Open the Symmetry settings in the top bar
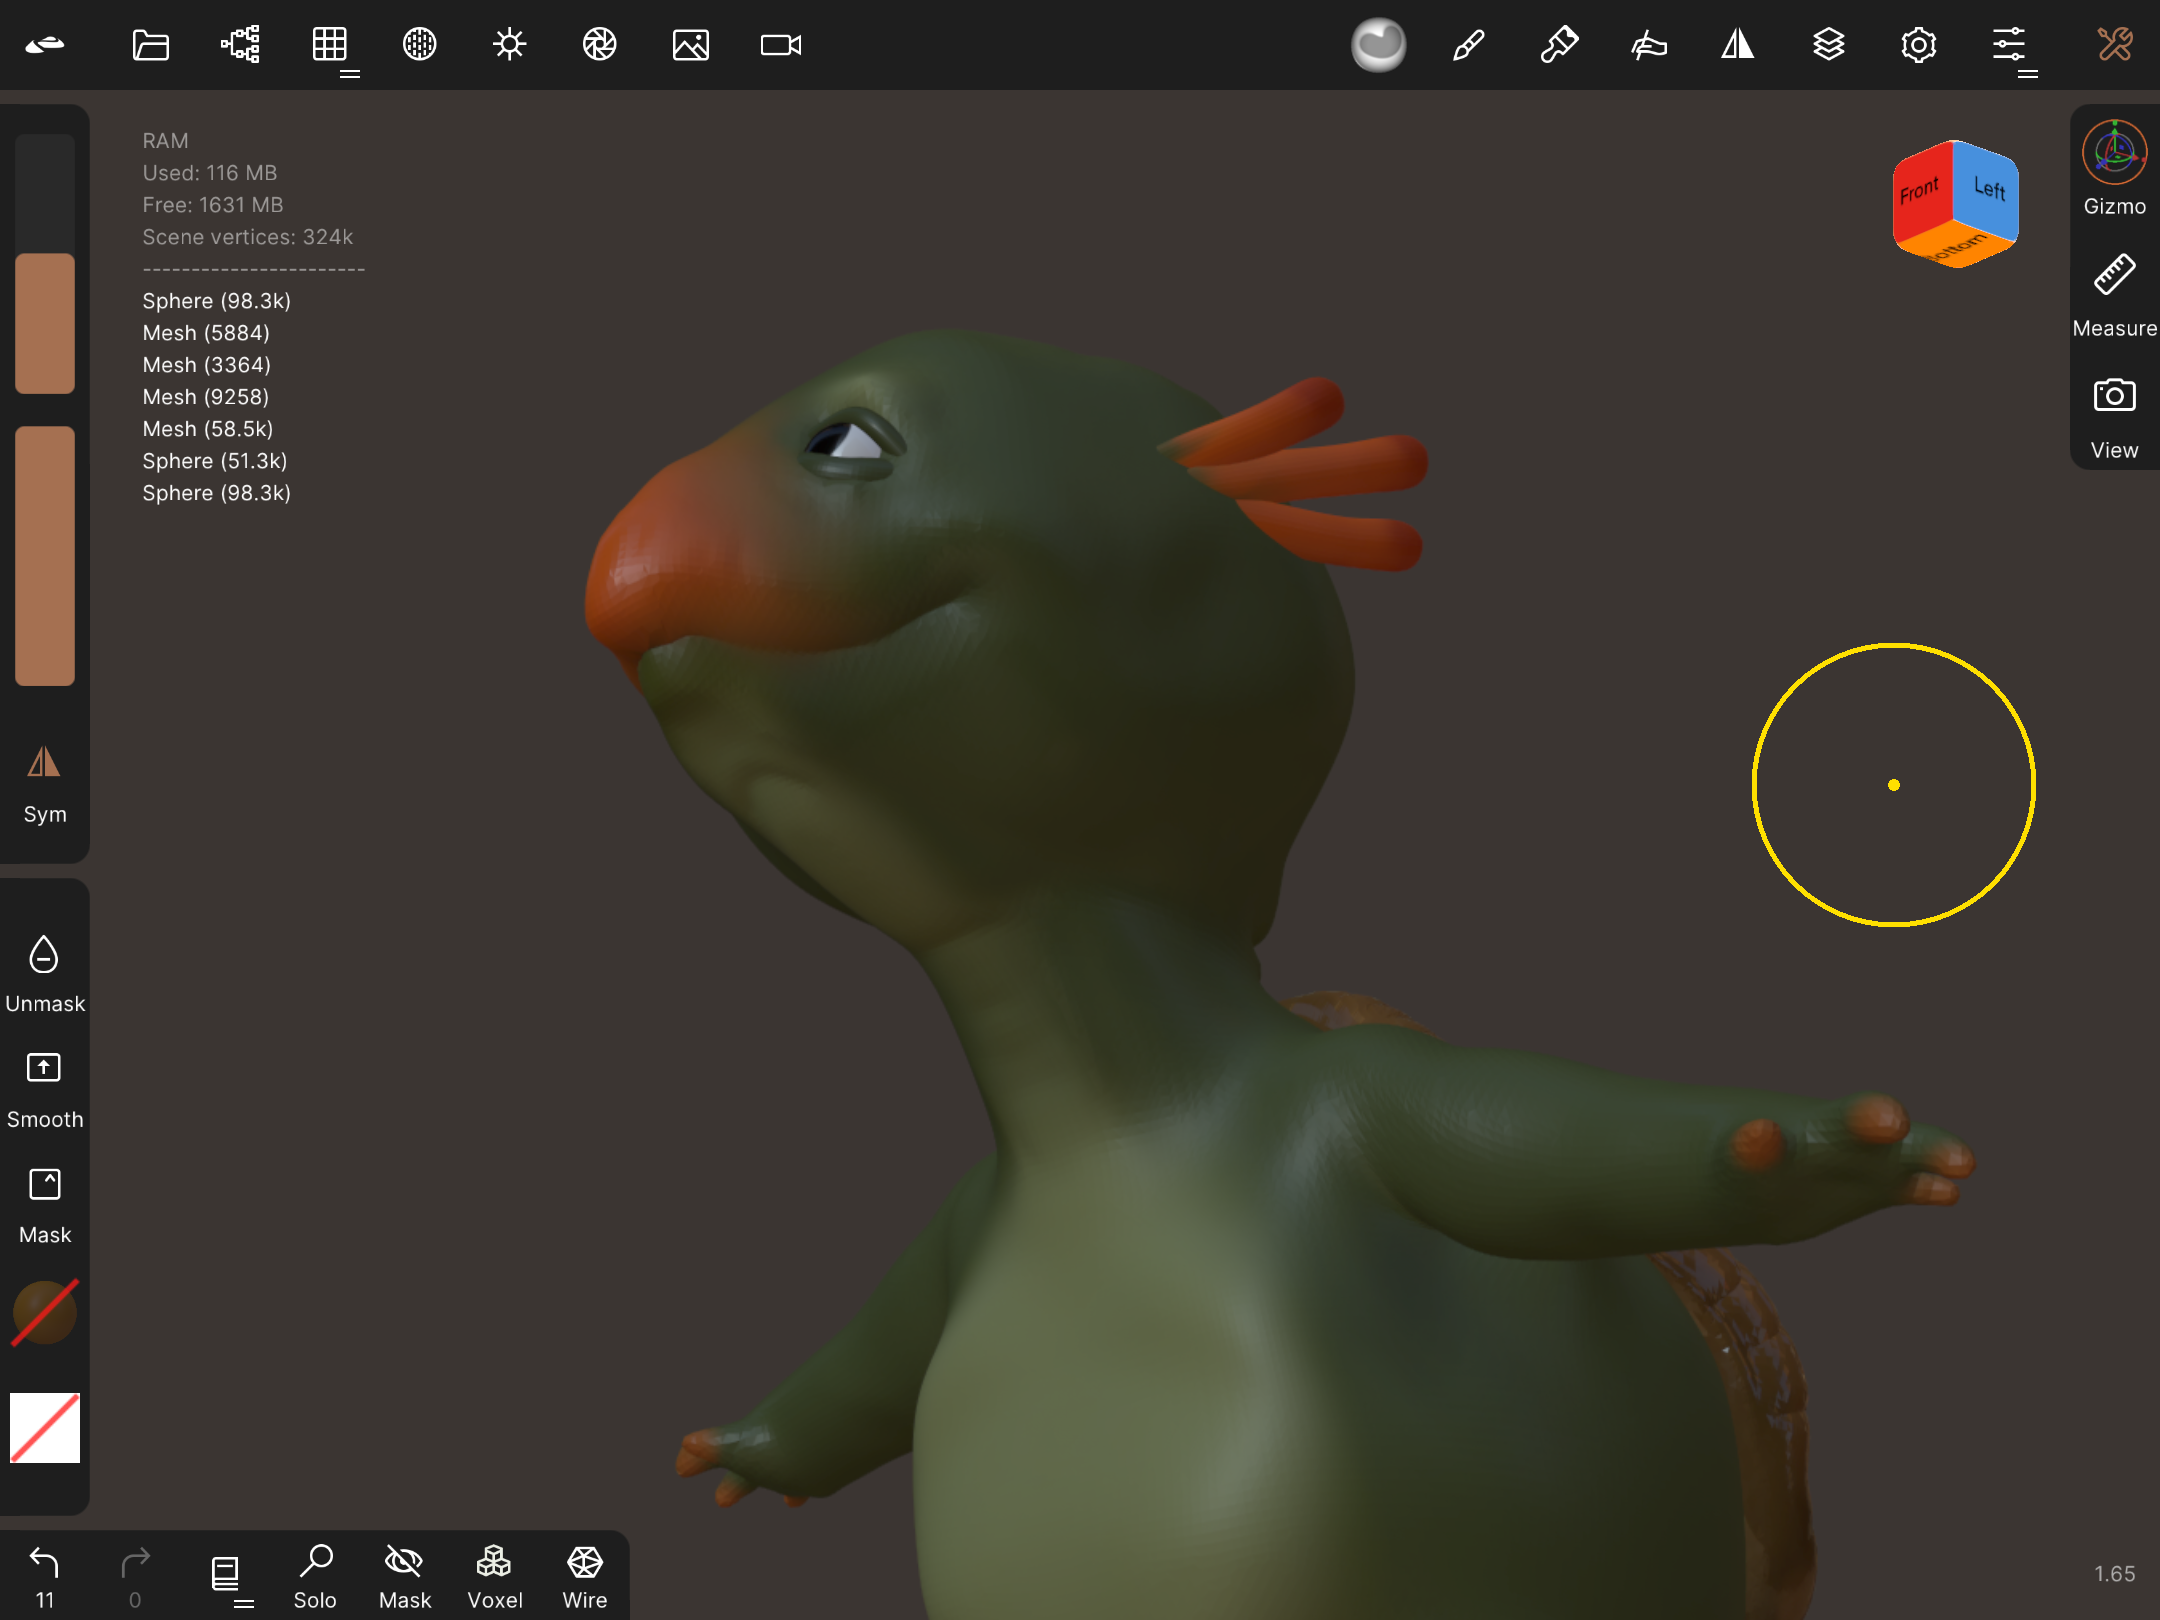2160x1620 pixels. click(1738, 45)
